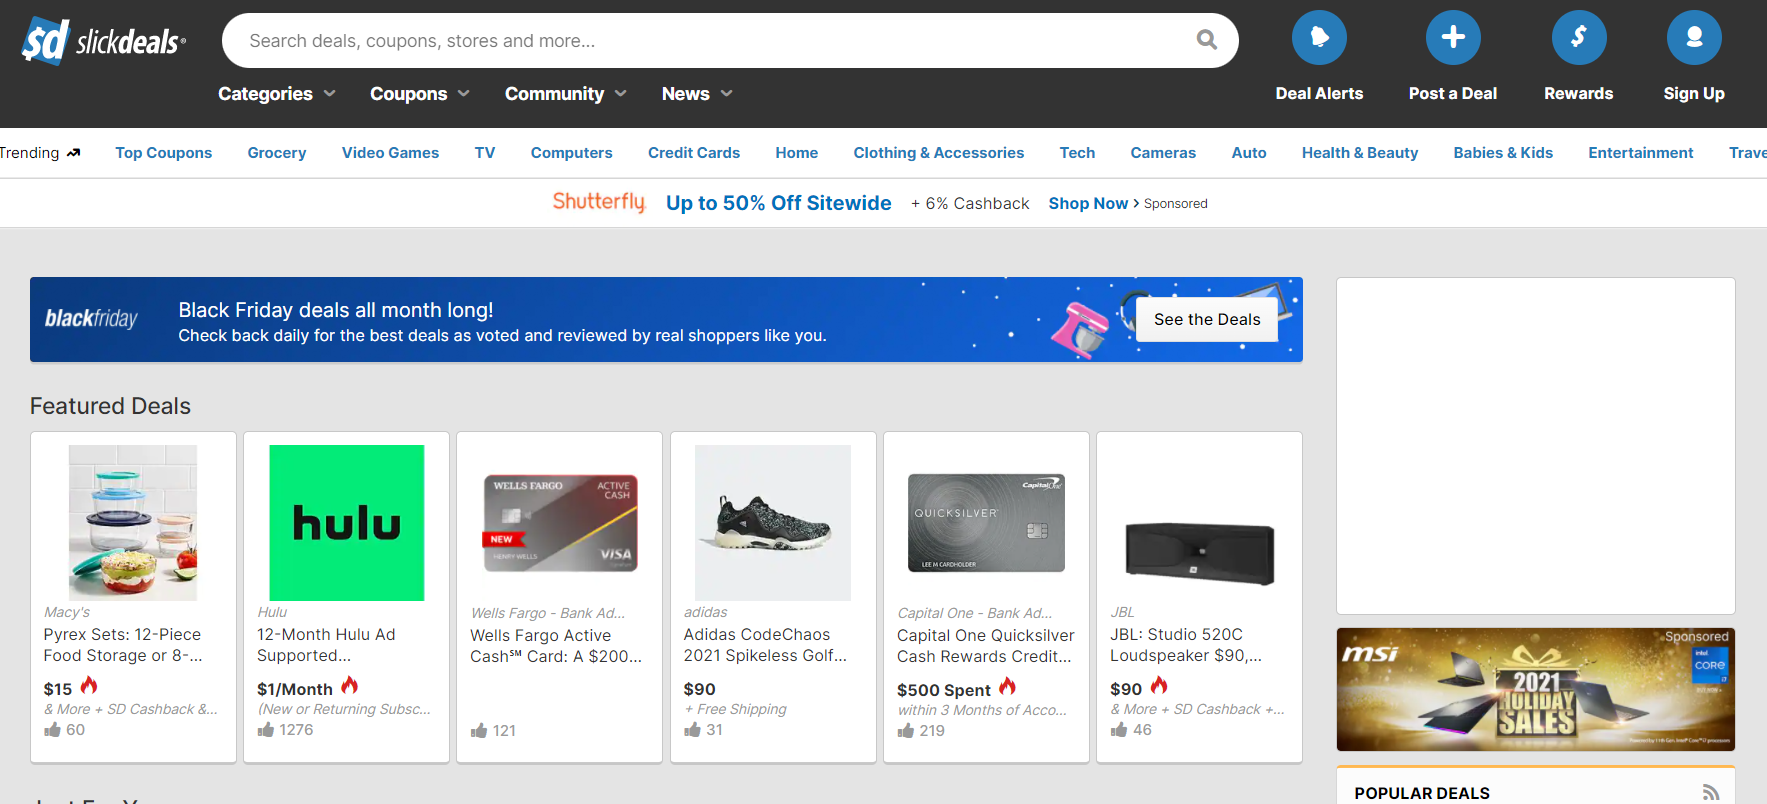Open the JBL loudspeaker thumbnail
The image size is (1767, 804).
click(x=1200, y=552)
